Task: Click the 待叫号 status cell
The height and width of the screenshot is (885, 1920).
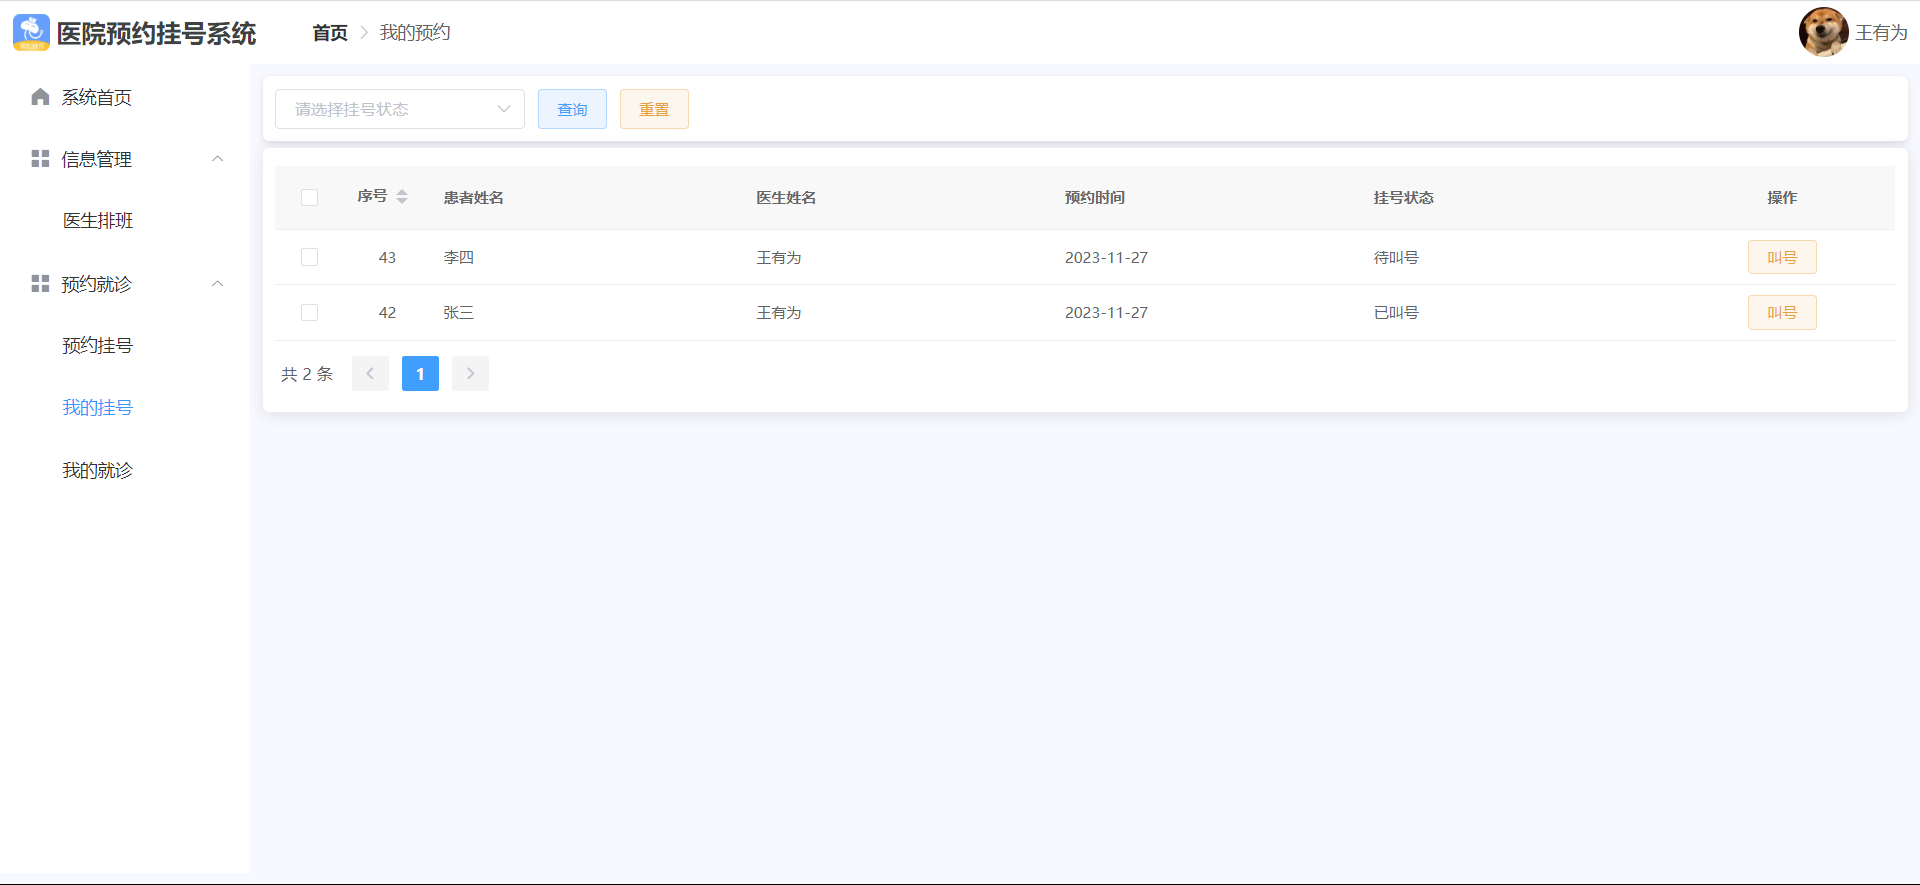Action: (x=1396, y=257)
